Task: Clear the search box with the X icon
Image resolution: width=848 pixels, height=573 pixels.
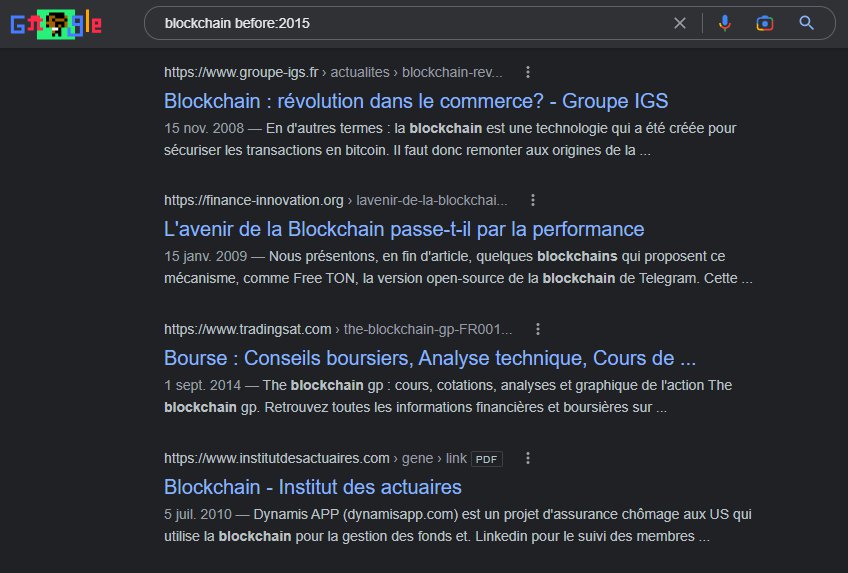Action: [x=680, y=23]
